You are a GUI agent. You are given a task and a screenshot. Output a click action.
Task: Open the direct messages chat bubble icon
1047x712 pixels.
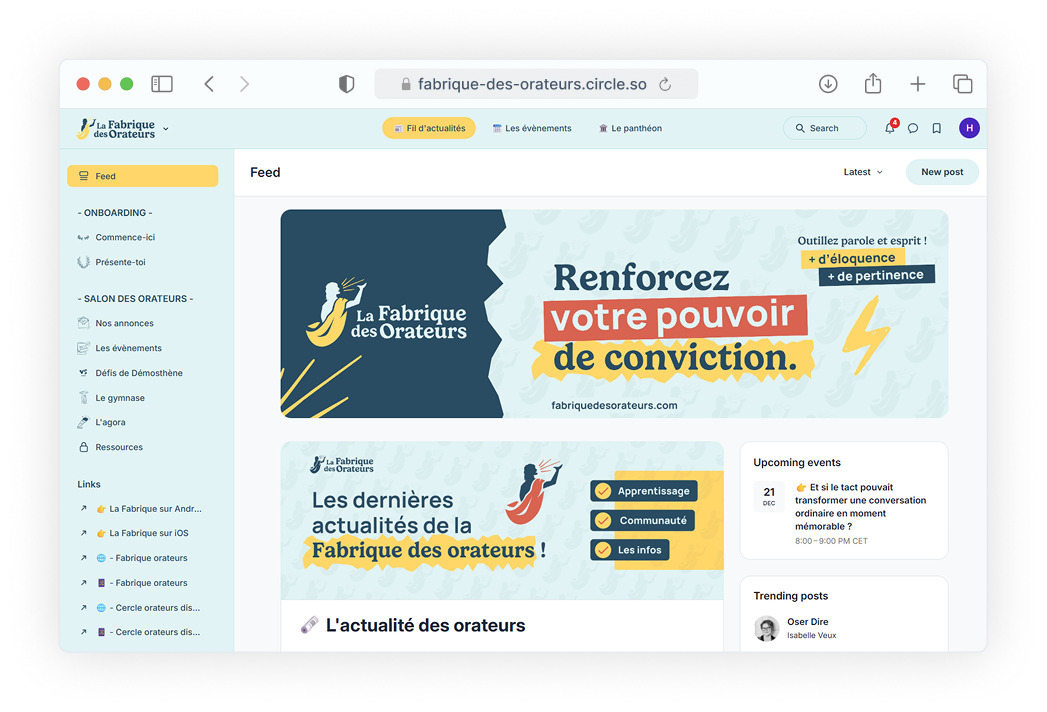(x=912, y=128)
